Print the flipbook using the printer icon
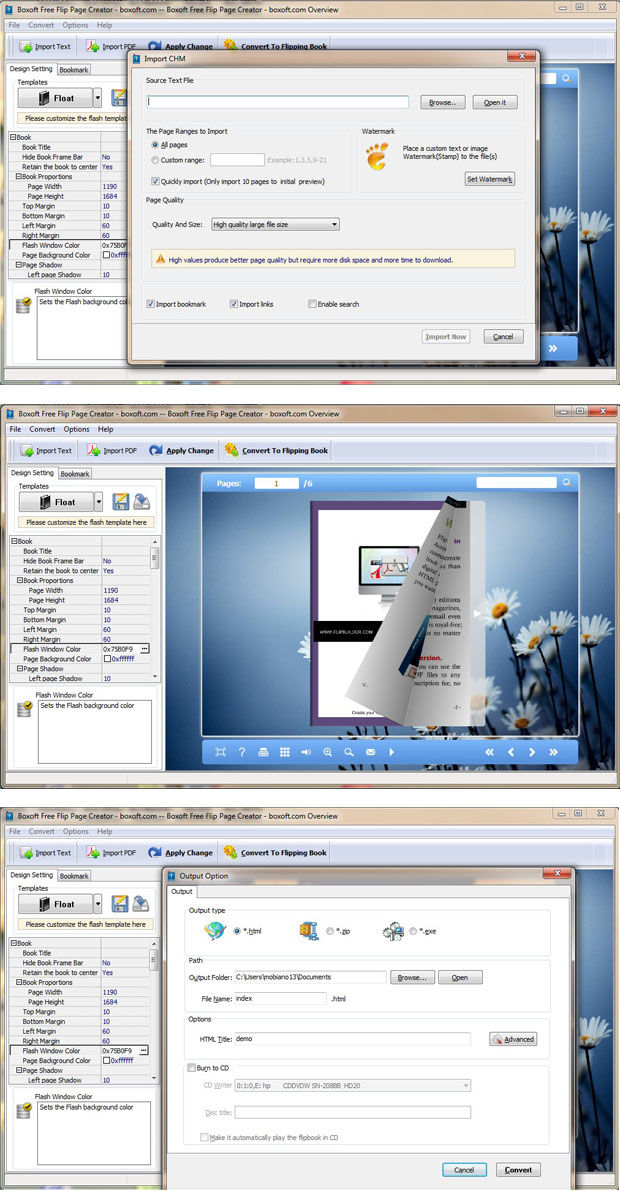The height and width of the screenshot is (1191, 620). [x=263, y=752]
